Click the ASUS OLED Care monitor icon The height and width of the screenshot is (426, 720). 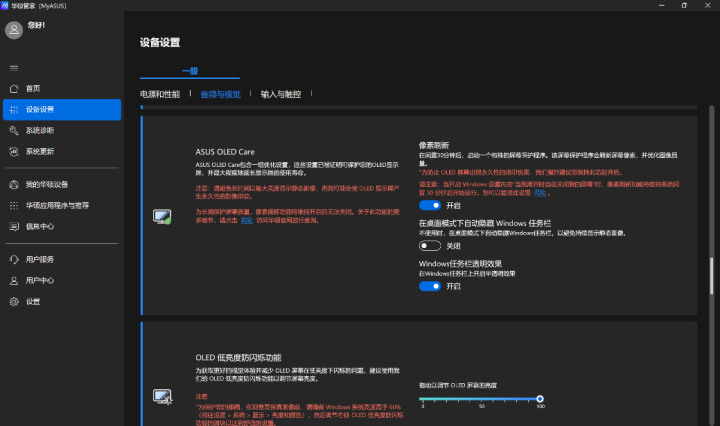point(162,217)
